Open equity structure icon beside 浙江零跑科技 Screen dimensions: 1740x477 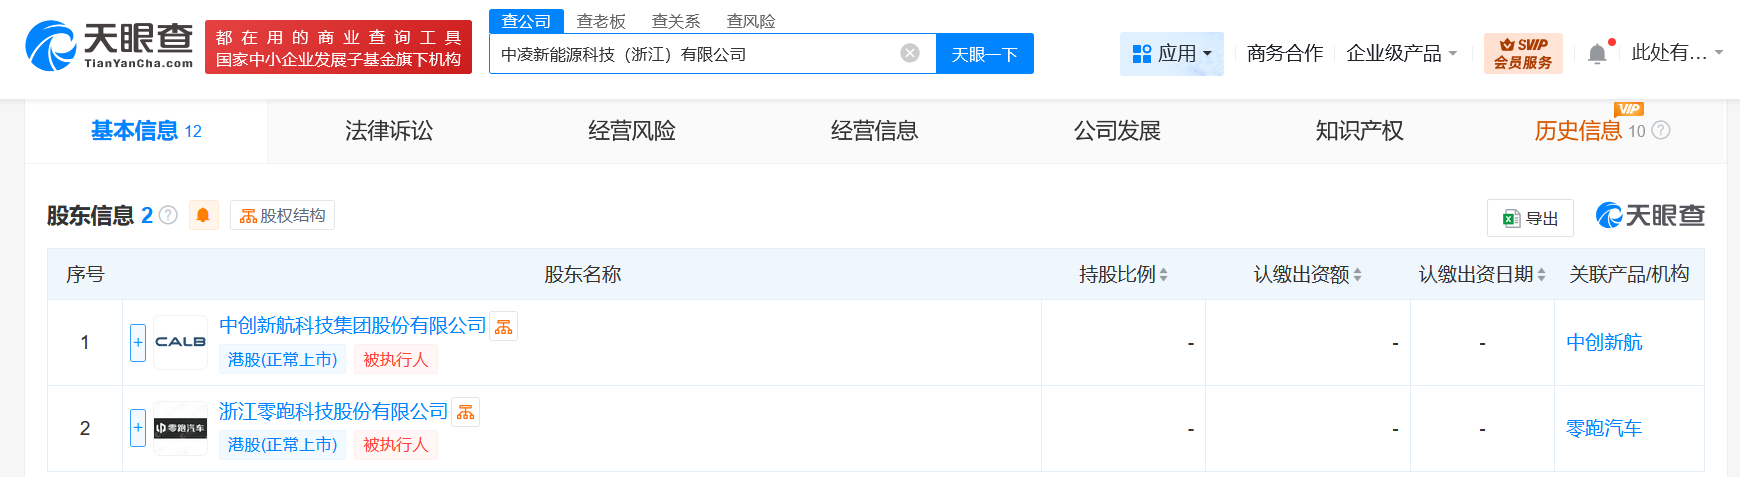click(x=466, y=412)
